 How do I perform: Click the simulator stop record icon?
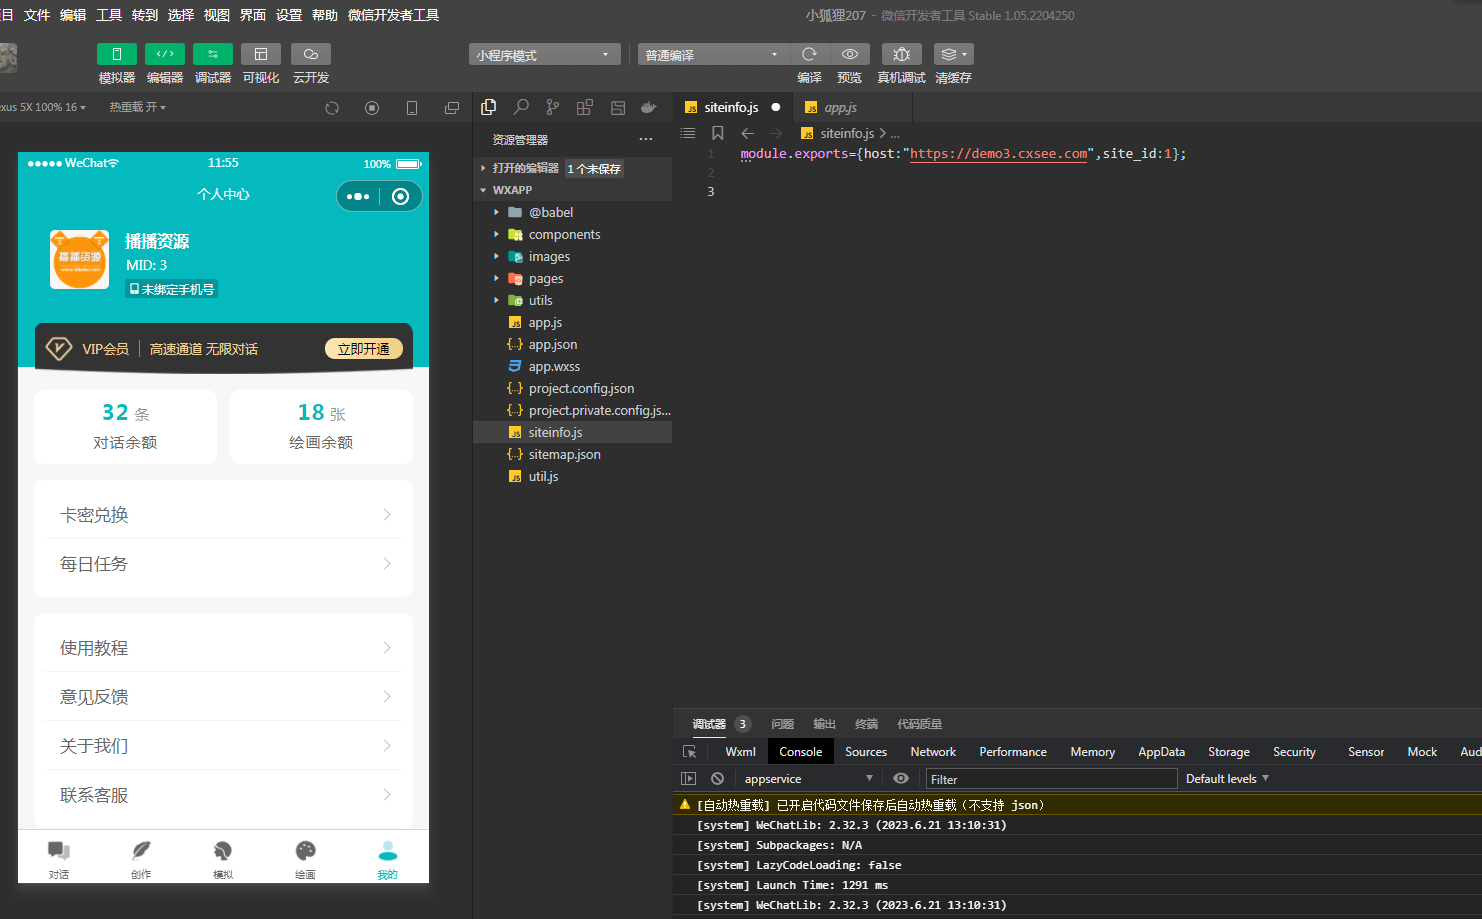coord(372,108)
